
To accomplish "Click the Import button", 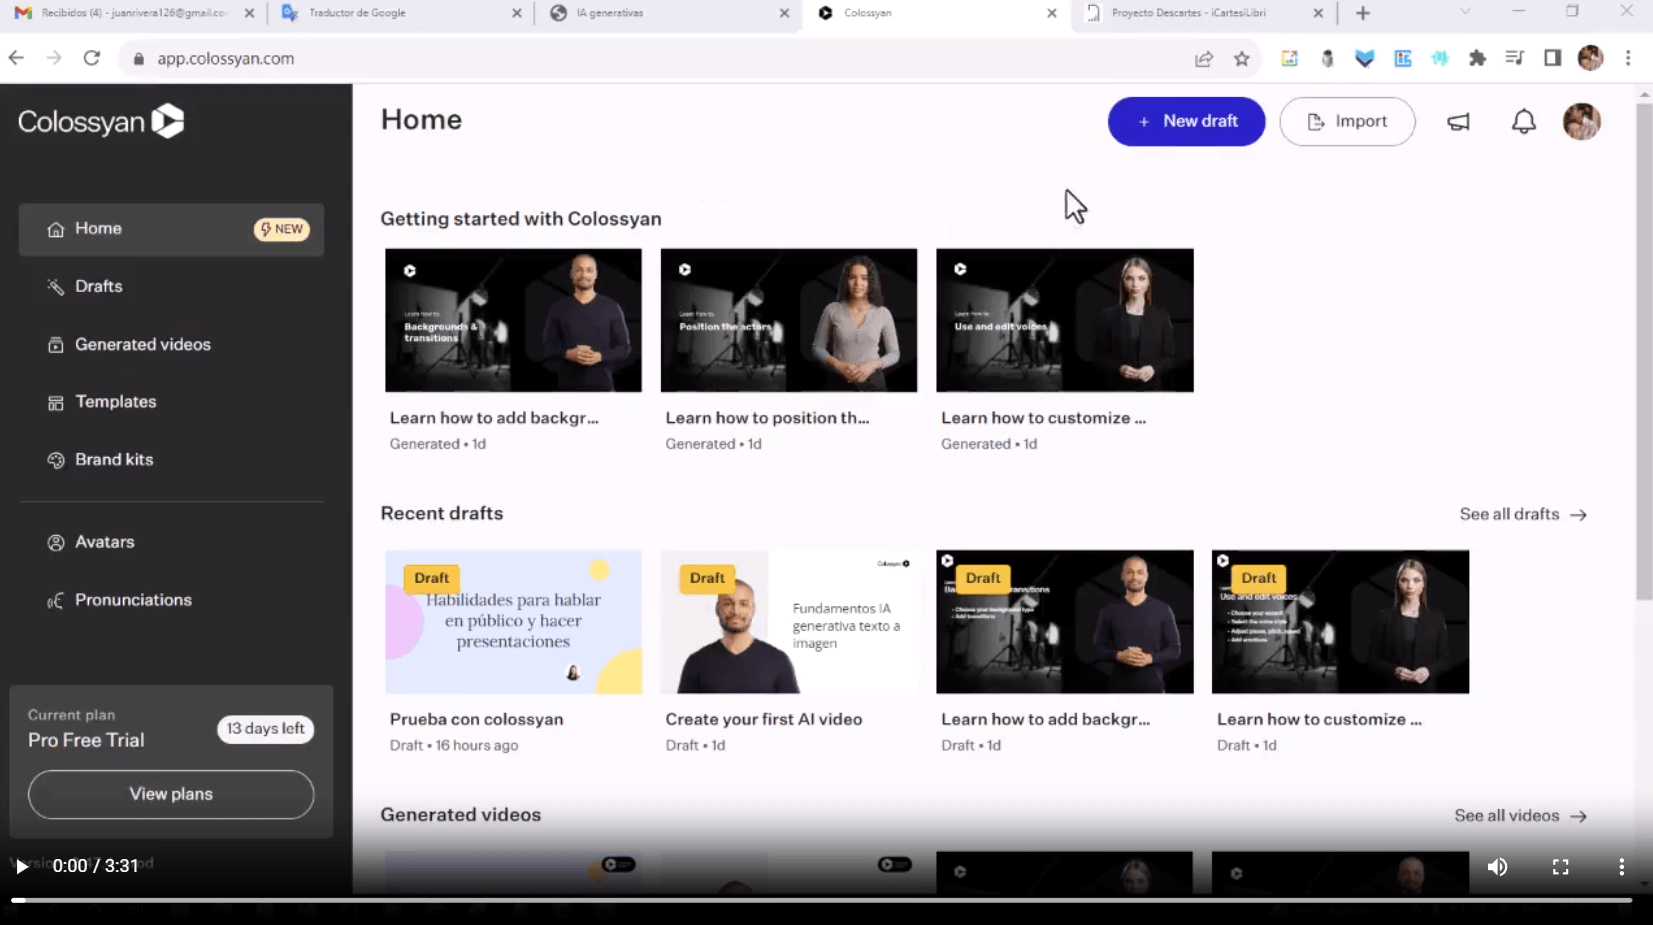I will [1347, 121].
